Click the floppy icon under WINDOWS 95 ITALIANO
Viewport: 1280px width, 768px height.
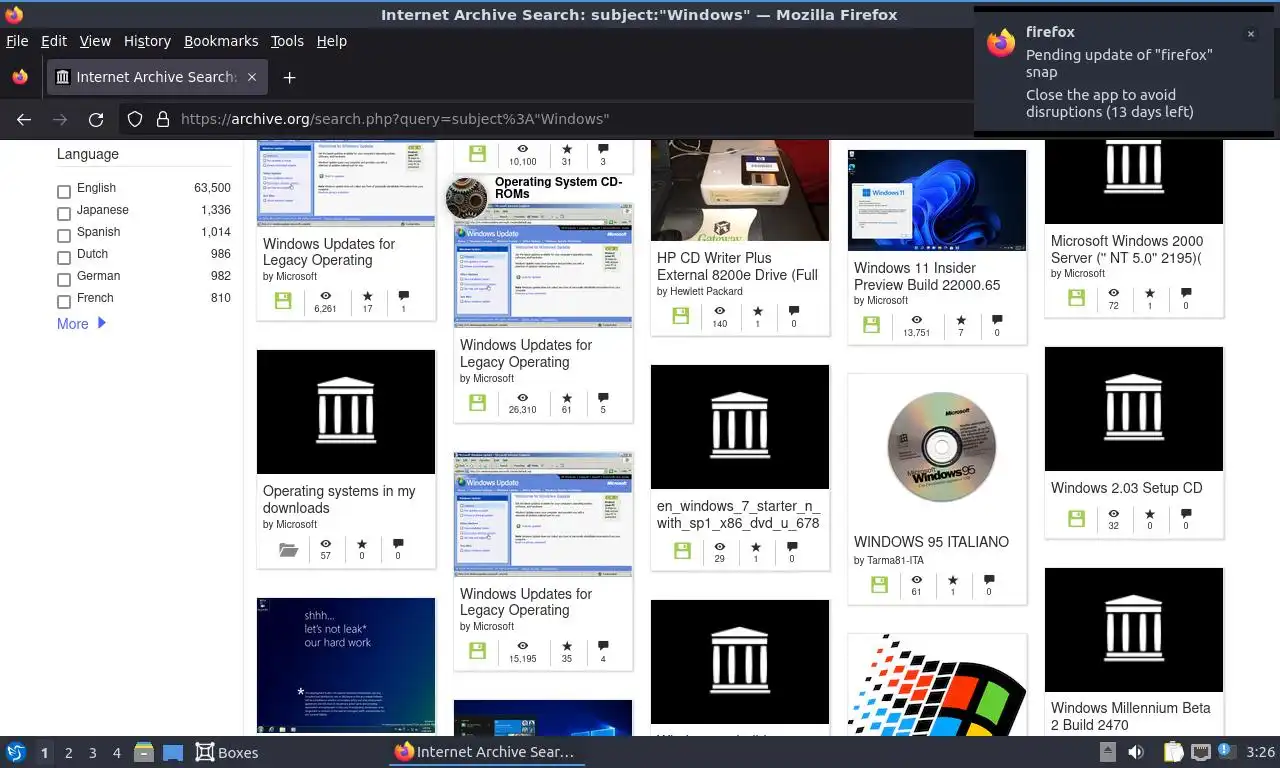click(879, 585)
